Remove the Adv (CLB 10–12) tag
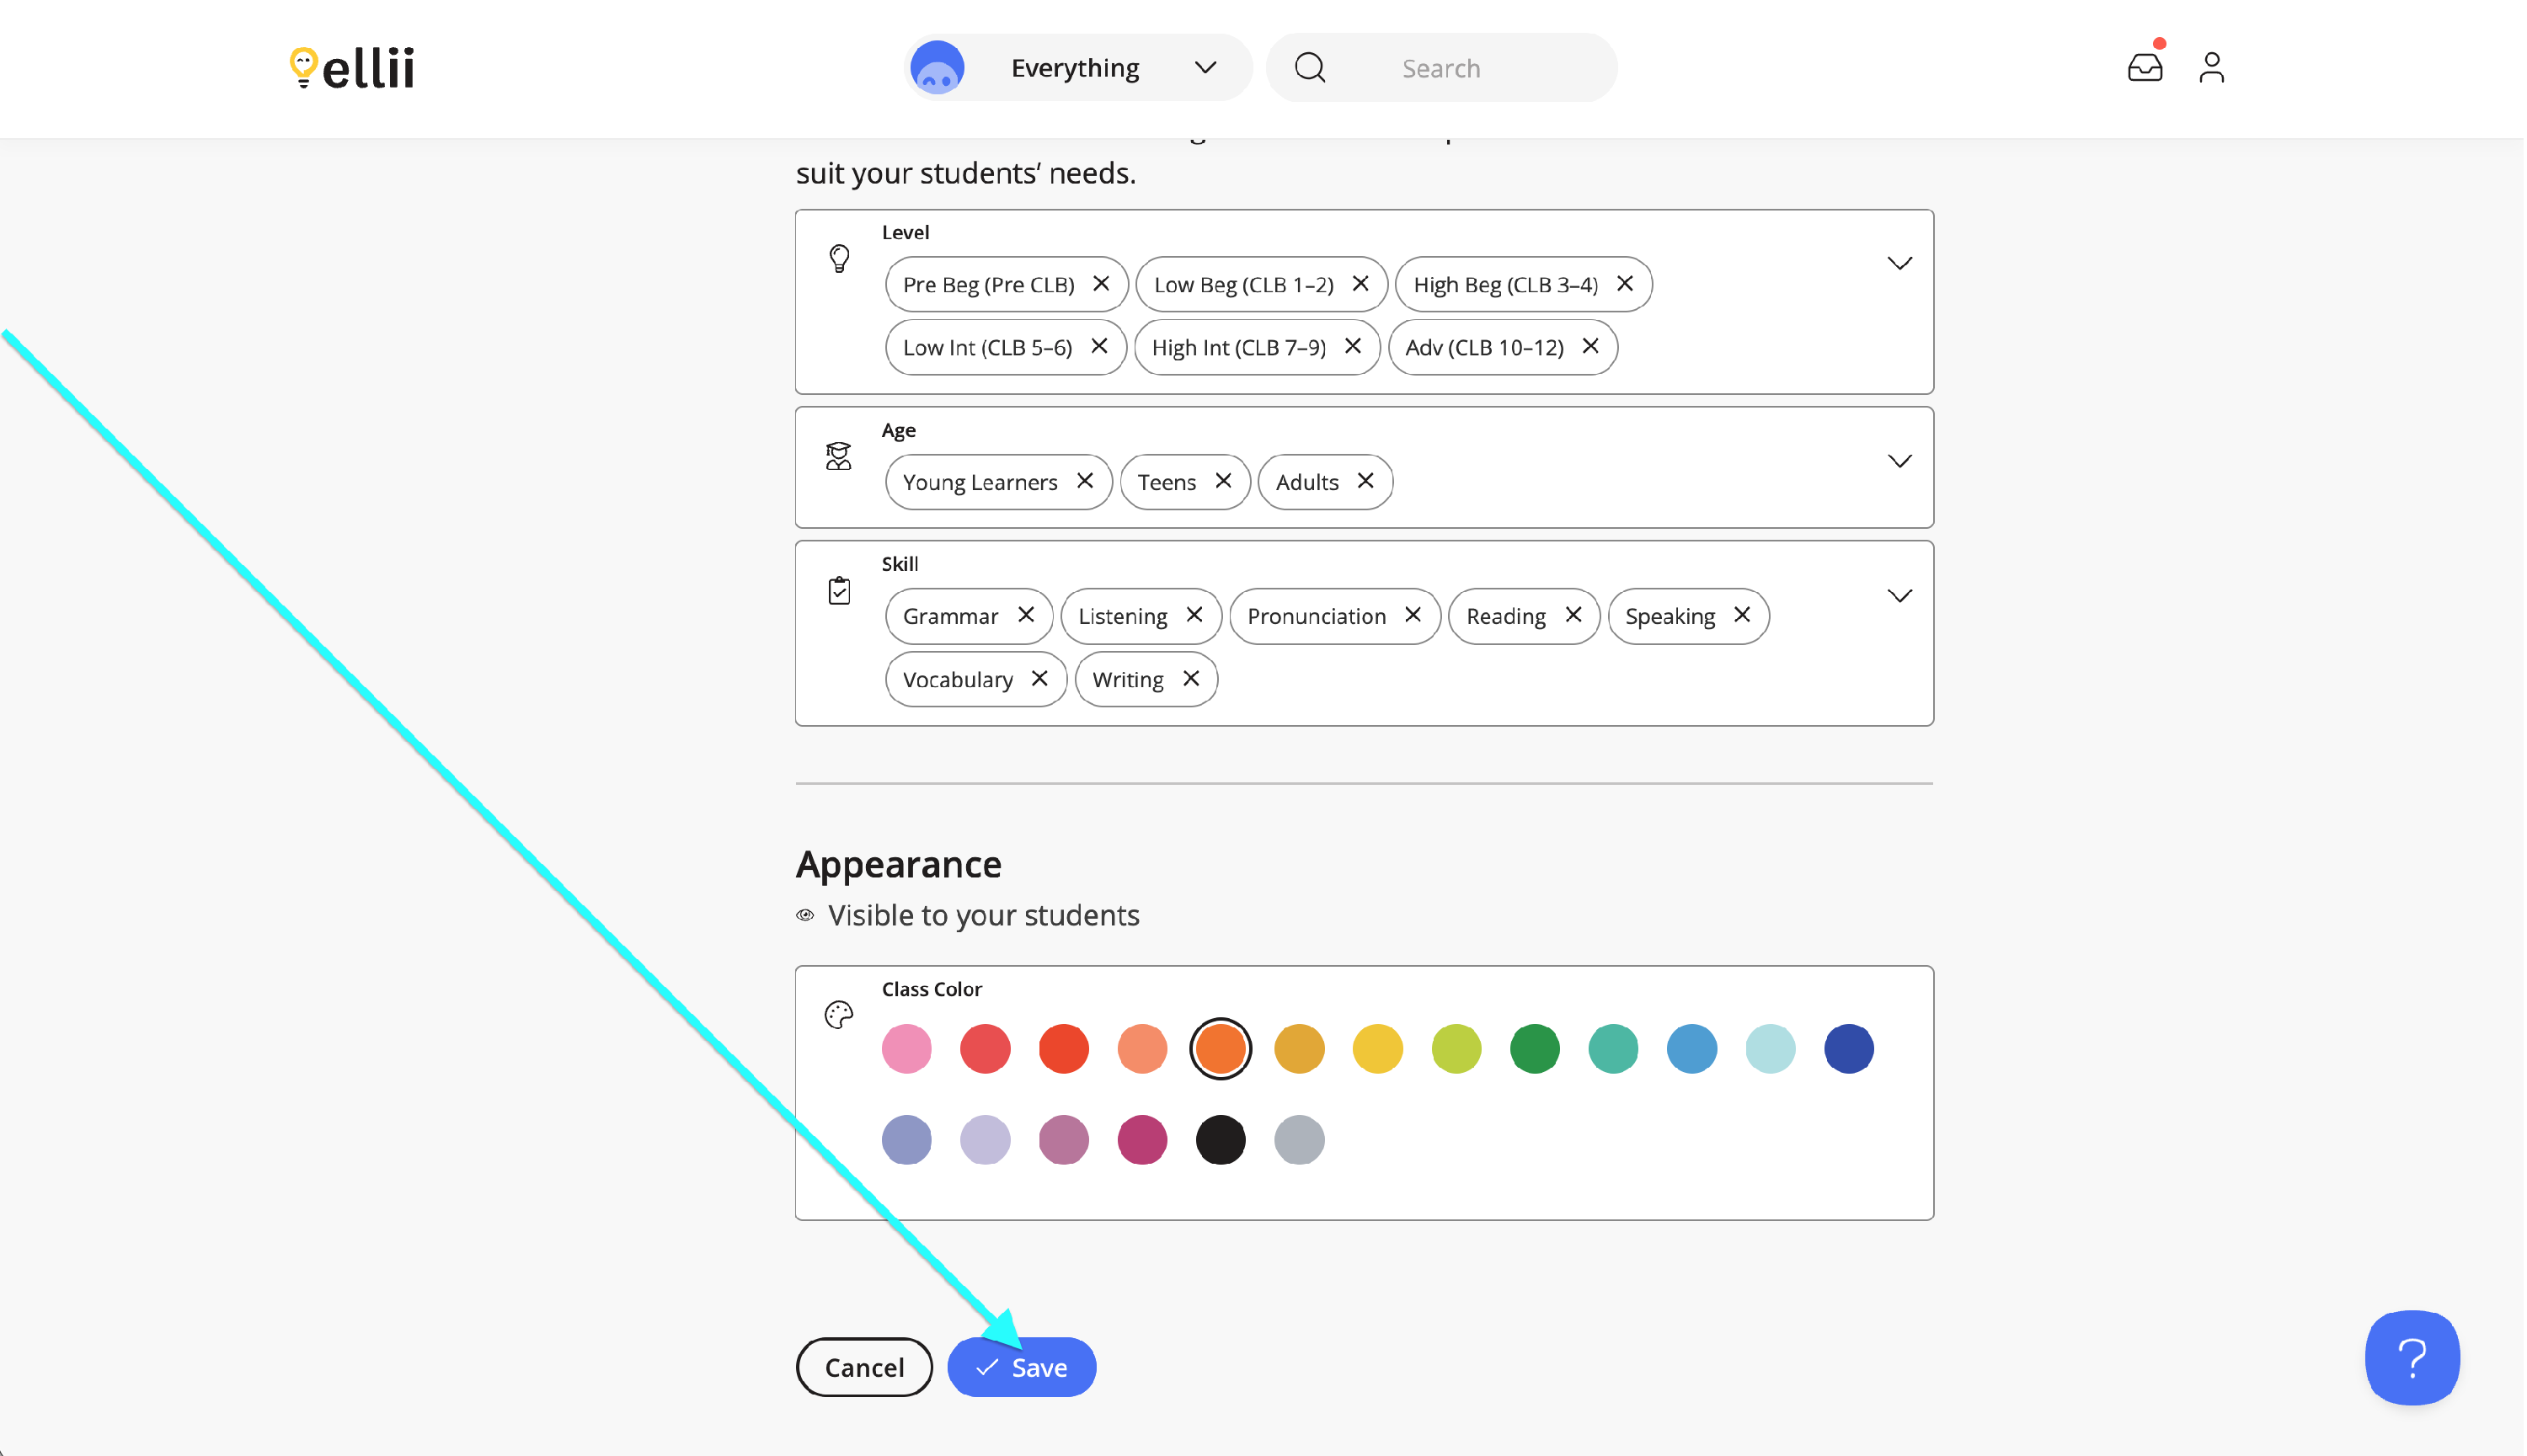The height and width of the screenshot is (1456, 2527). [1590, 346]
